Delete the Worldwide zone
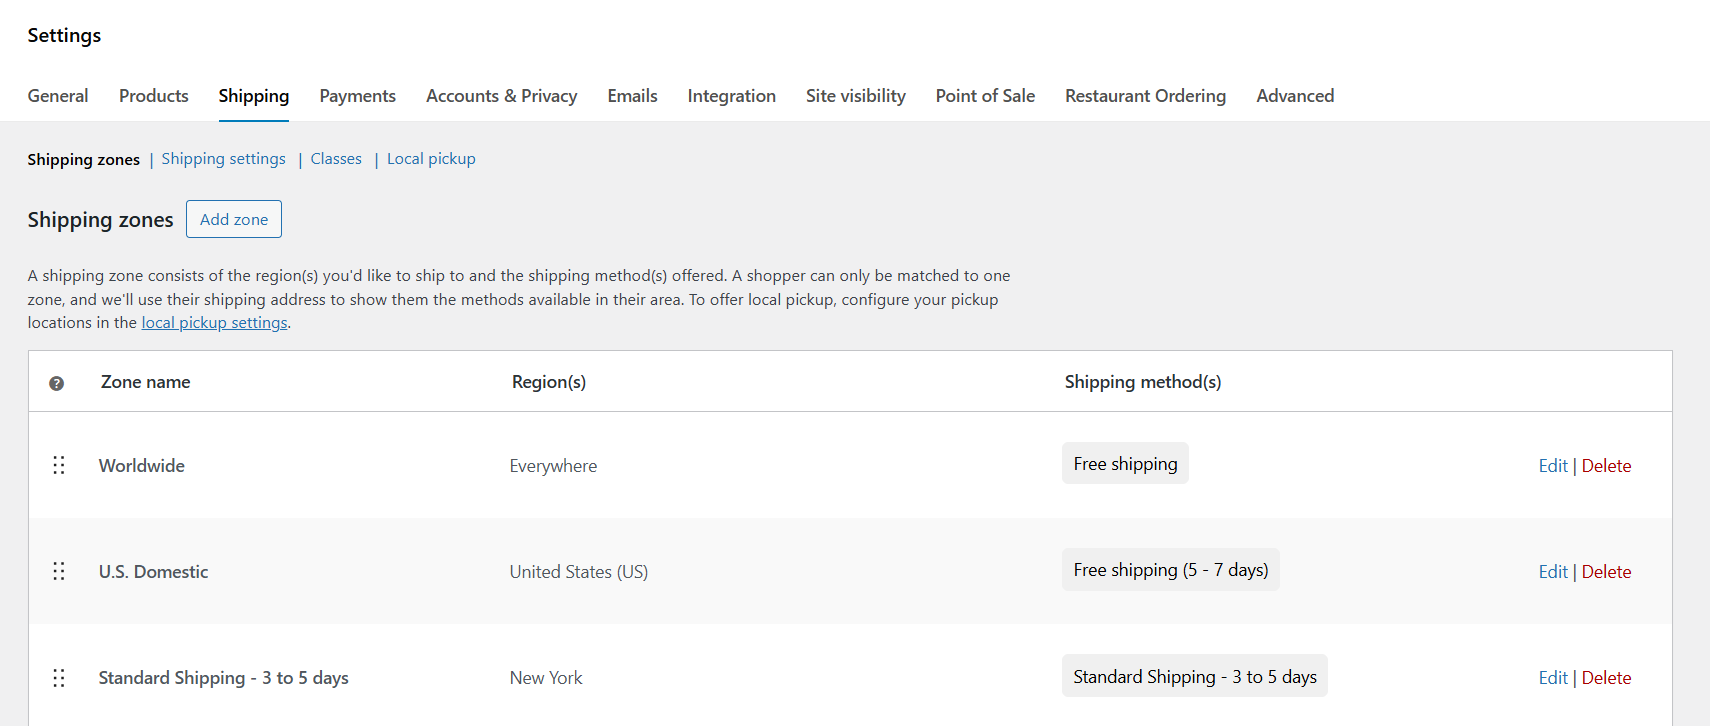 point(1606,465)
